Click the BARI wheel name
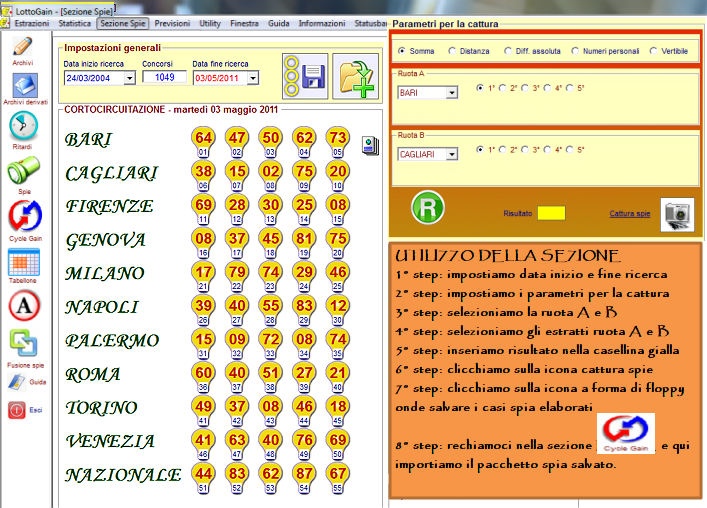Image resolution: width=707 pixels, height=508 pixels. 88,140
